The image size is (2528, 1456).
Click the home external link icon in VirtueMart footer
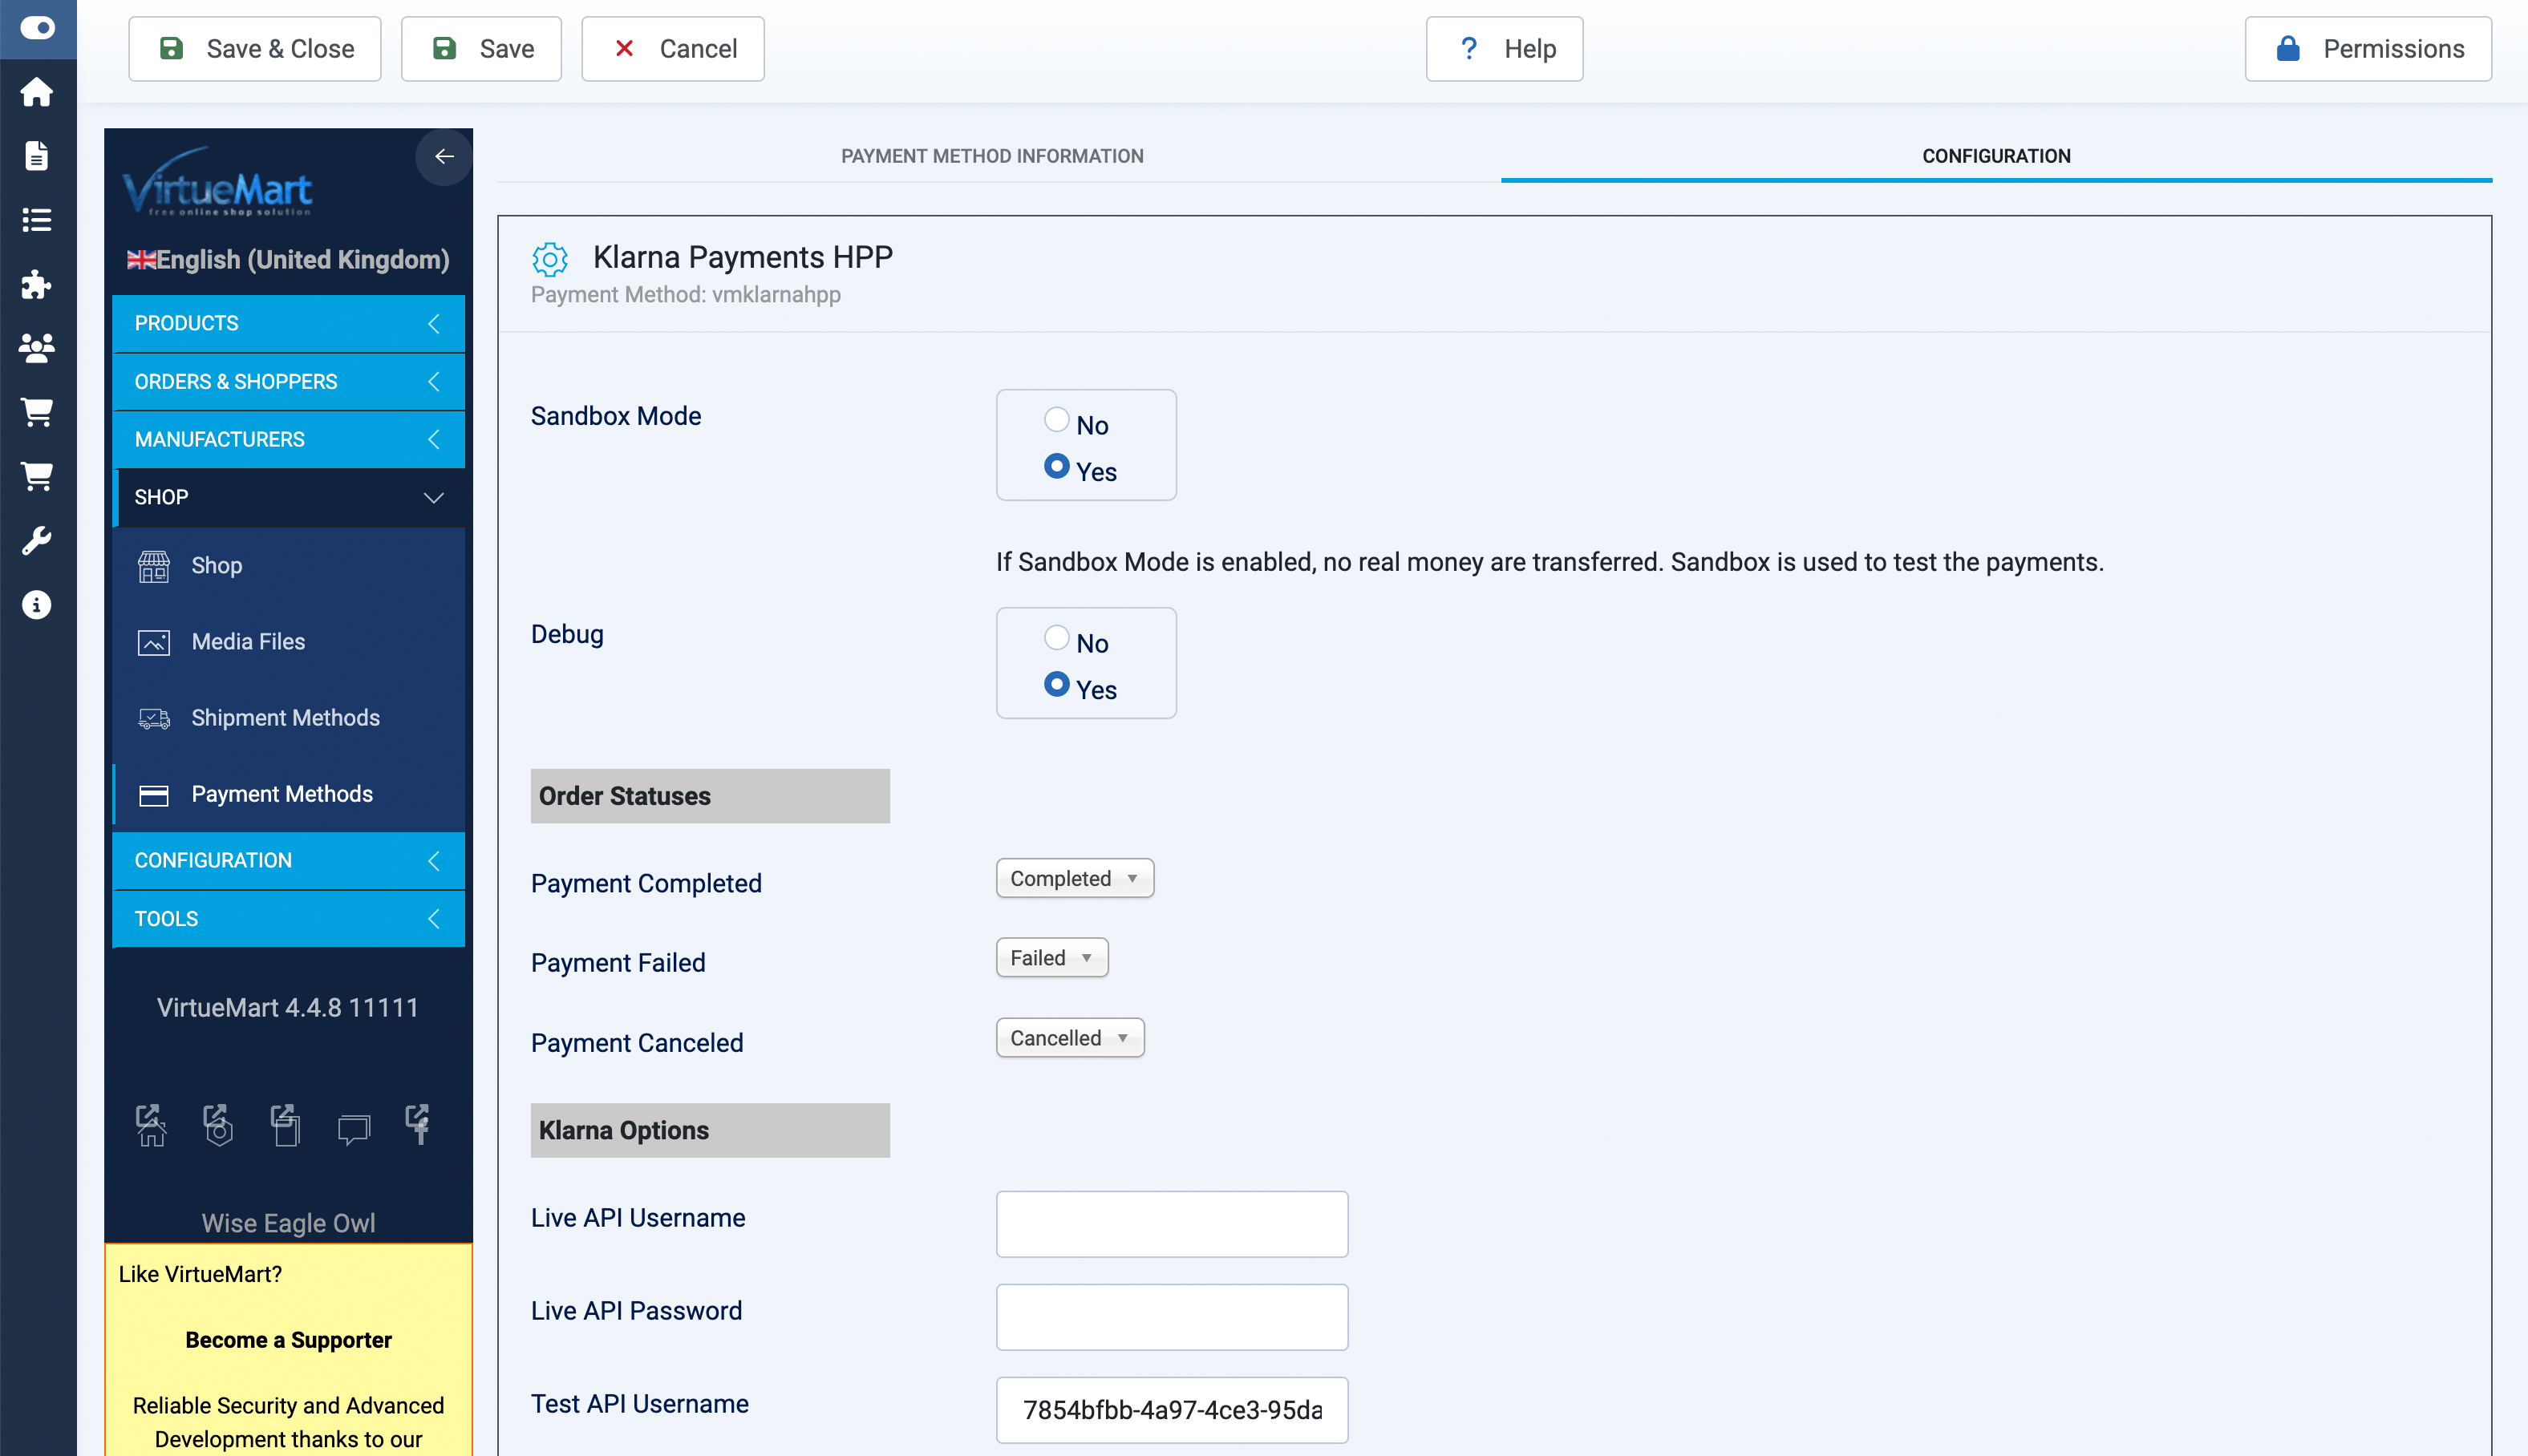pyautogui.click(x=151, y=1125)
